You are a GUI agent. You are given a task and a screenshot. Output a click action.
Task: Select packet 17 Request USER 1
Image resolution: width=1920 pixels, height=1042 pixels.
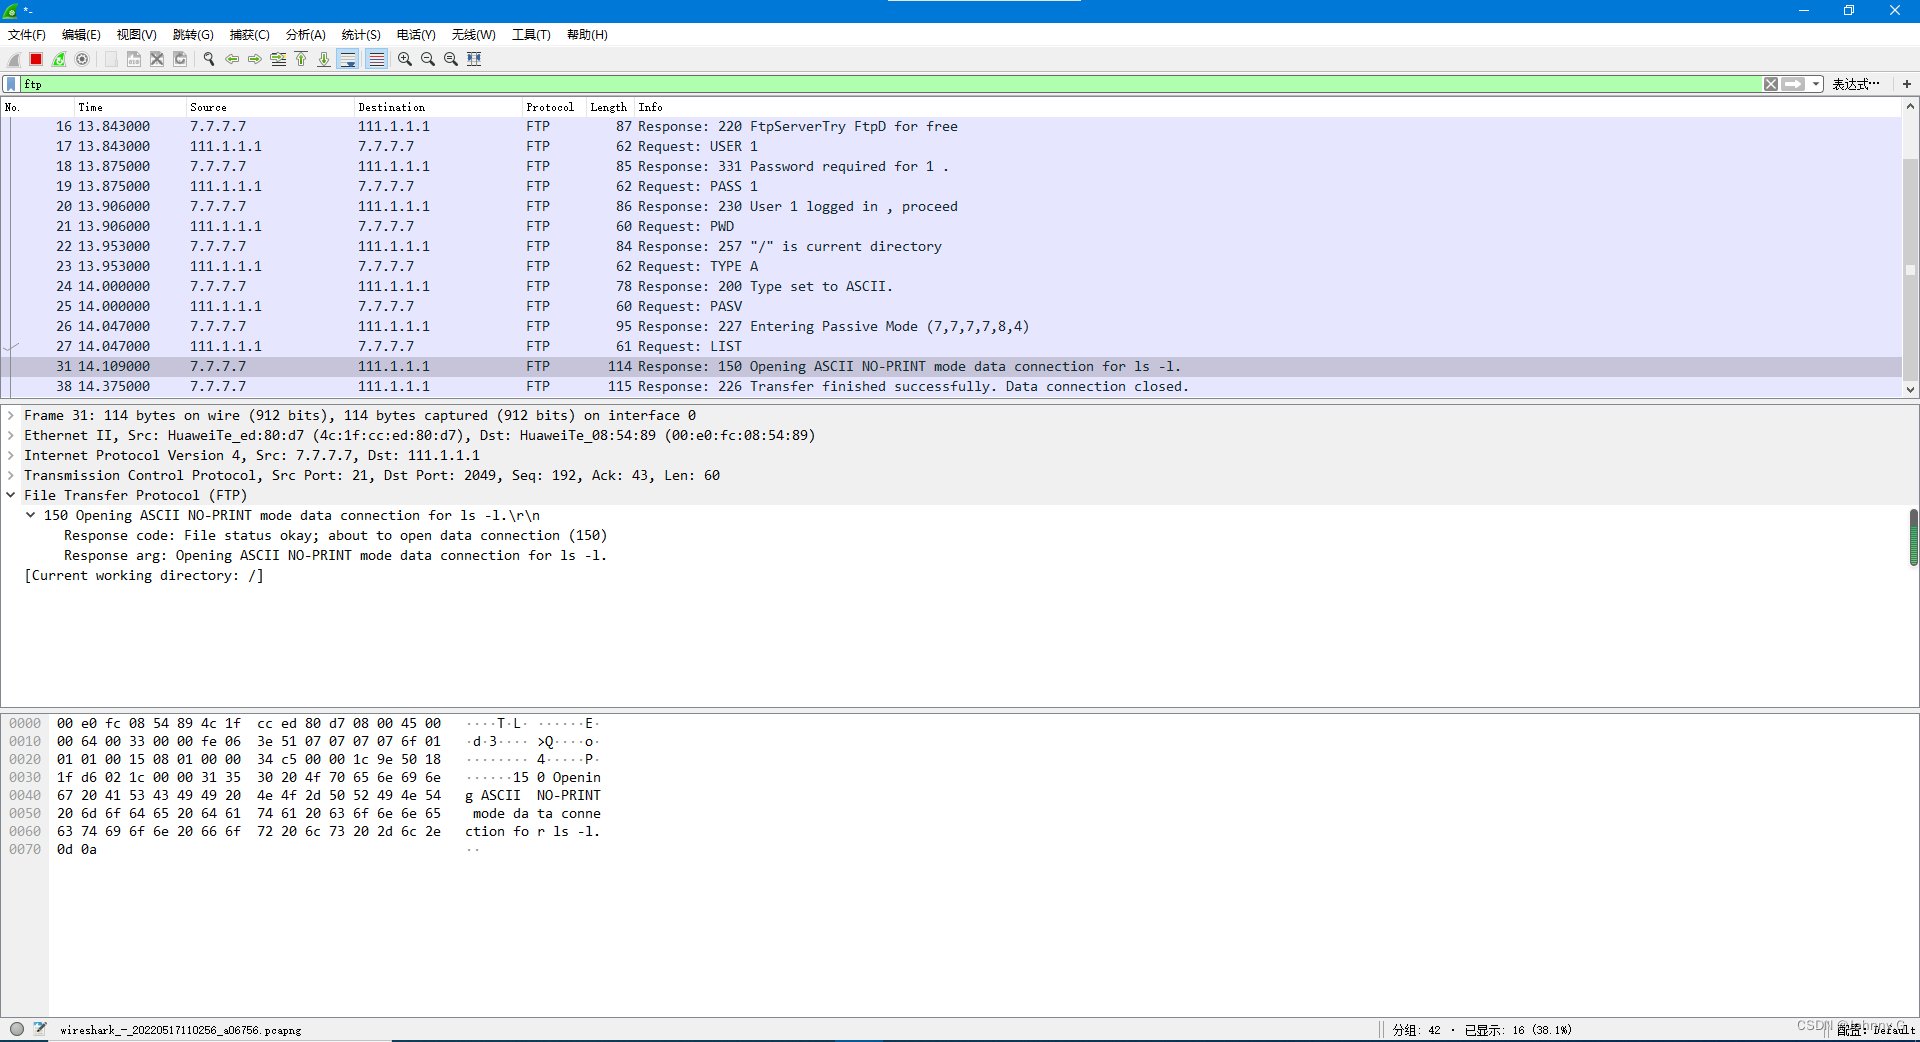click(951, 147)
